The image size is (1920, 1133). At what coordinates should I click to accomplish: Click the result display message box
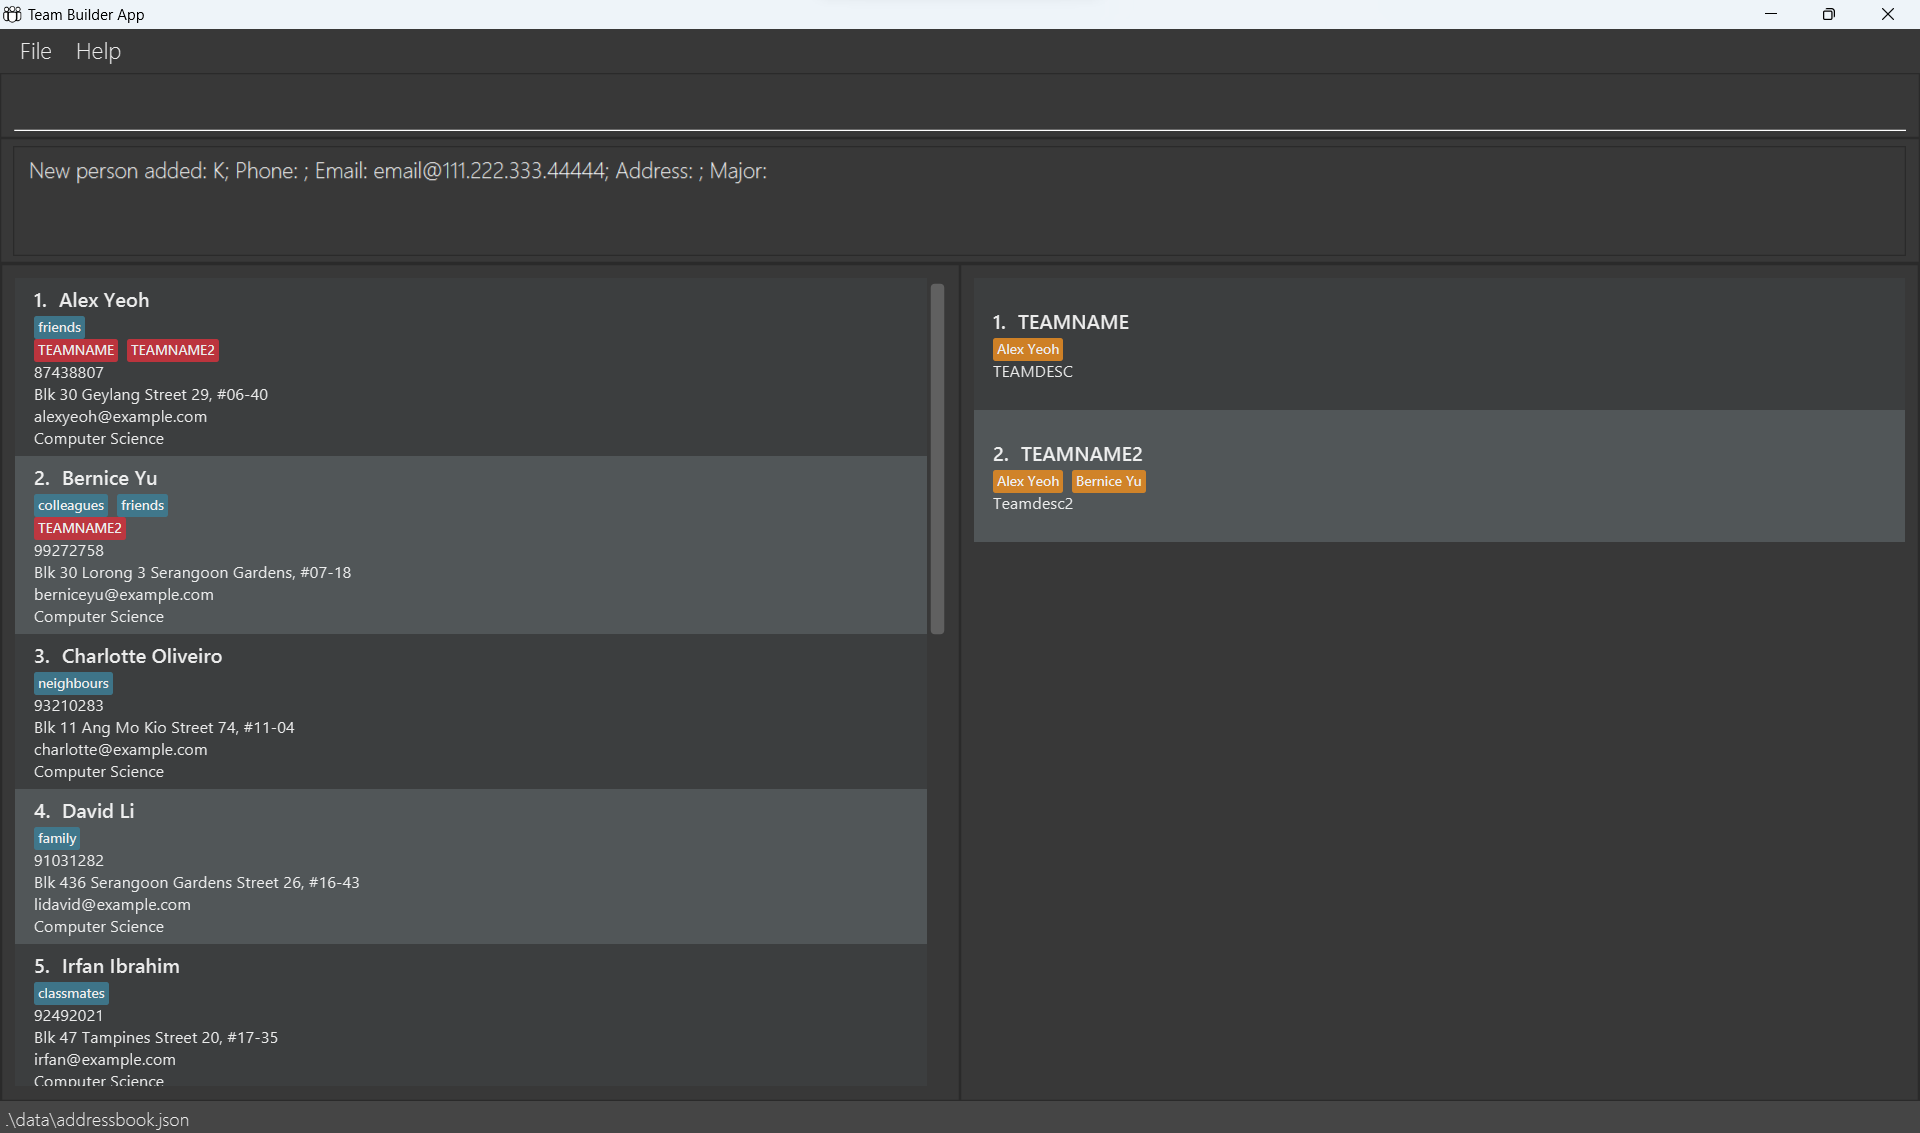(958, 201)
